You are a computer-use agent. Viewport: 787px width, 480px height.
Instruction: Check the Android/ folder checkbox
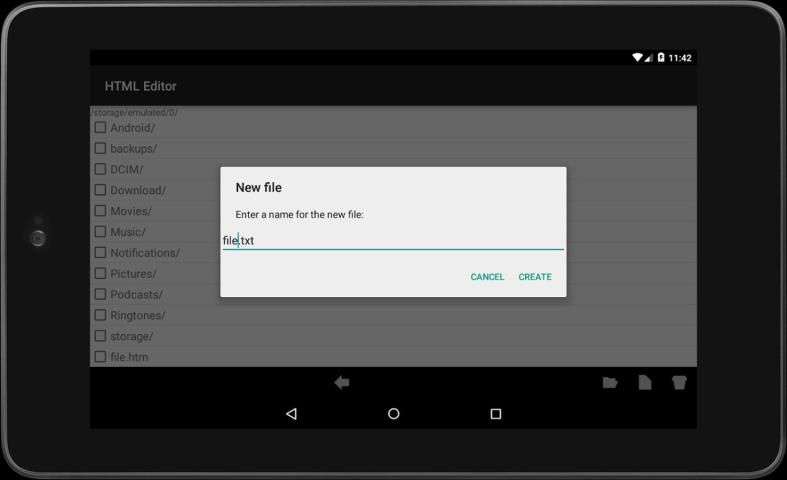pyautogui.click(x=100, y=128)
